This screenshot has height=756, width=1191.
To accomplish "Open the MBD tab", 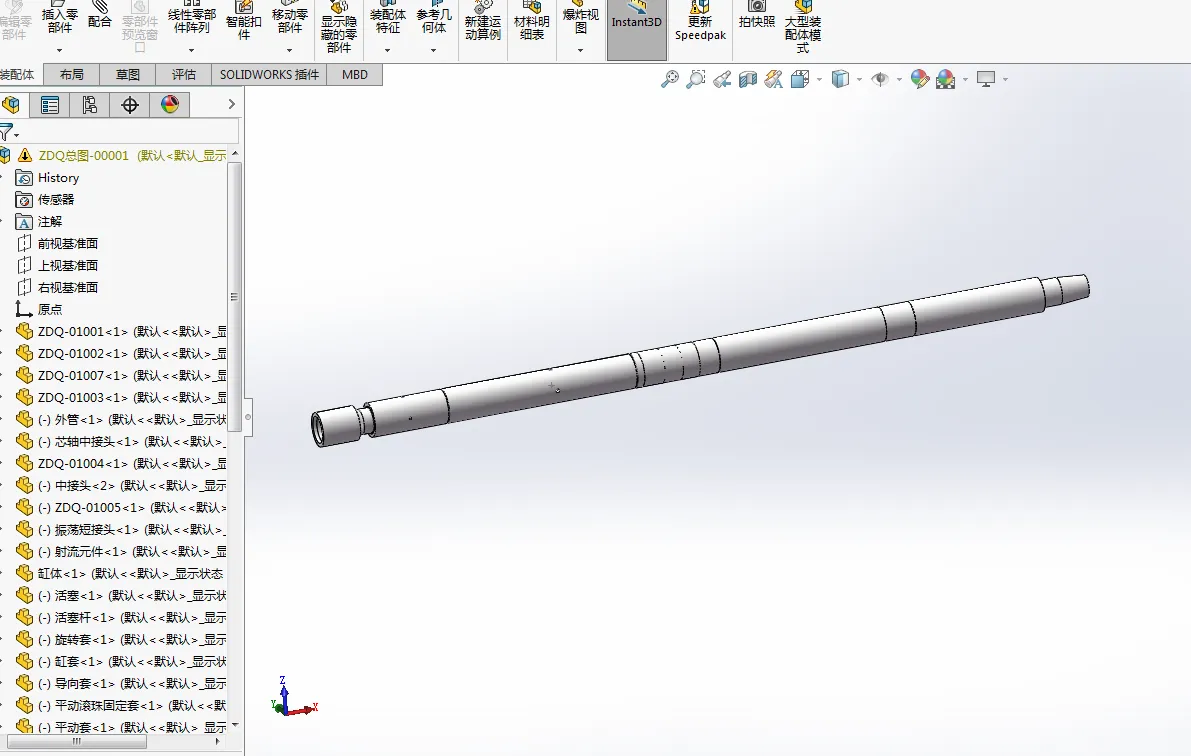I will pos(355,74).
